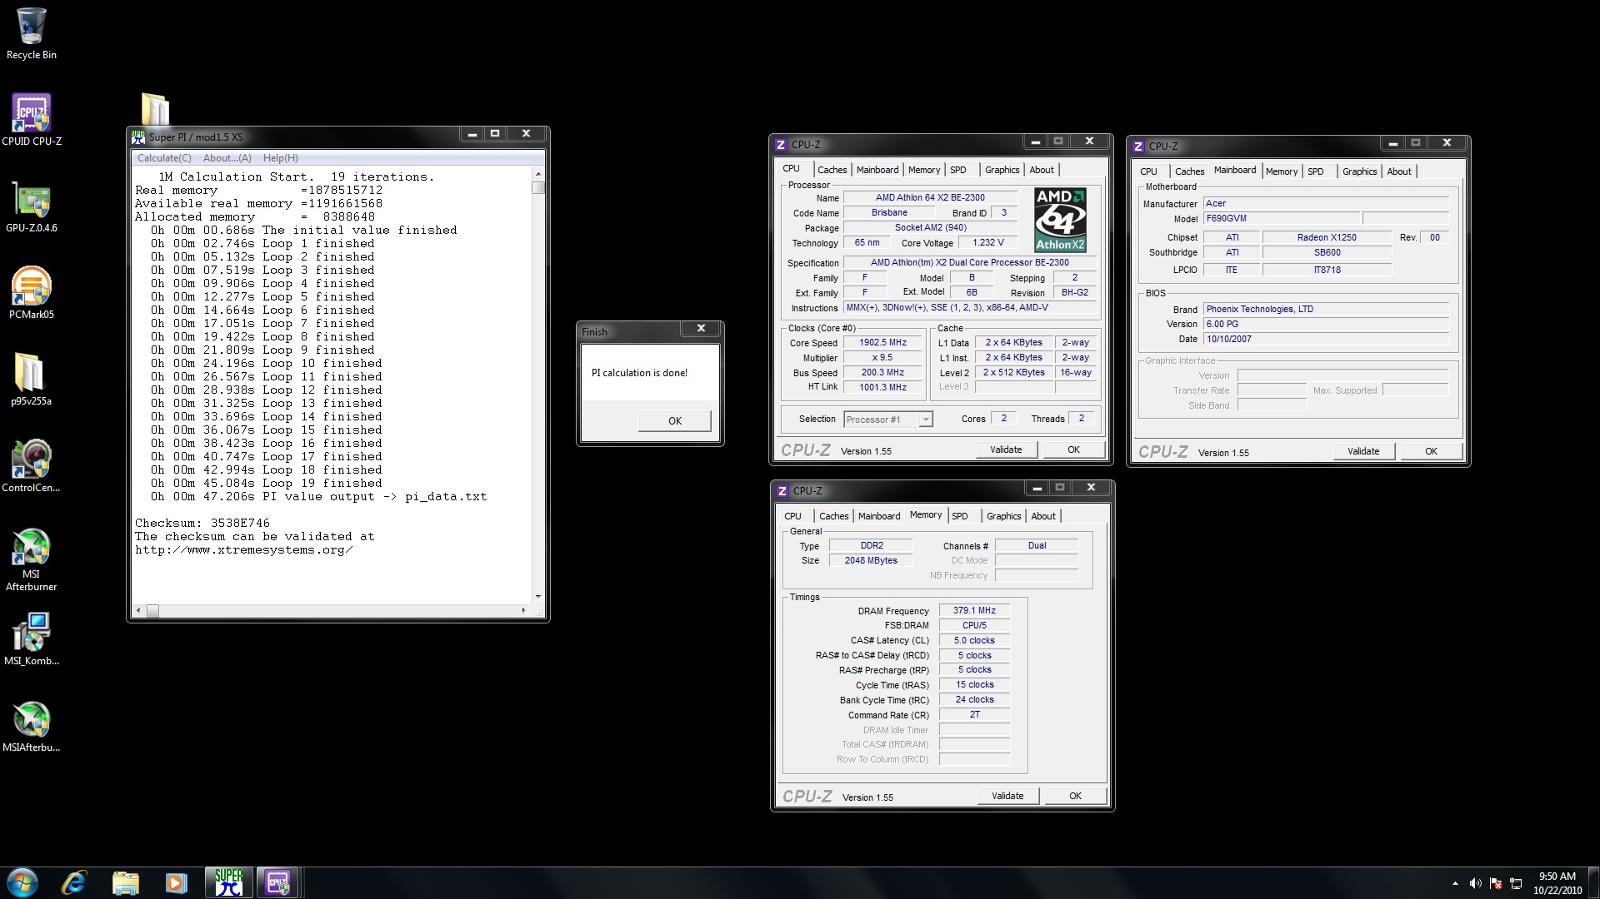Click Validate in the Mainboard CPU-Z window
Image resolution: width=1600 pixels, height=899 pixels.
(x=1363, y=451)
